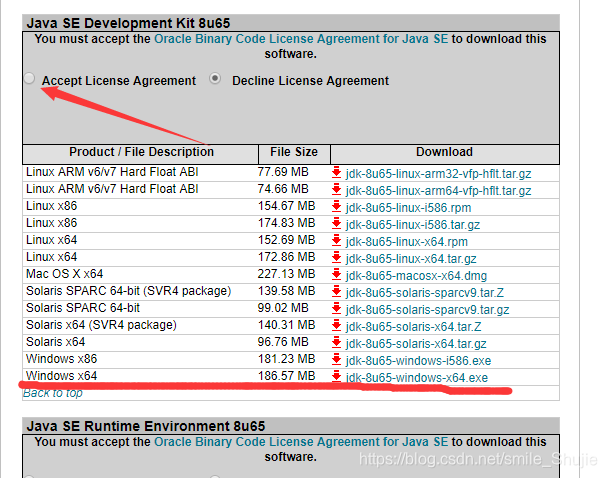Screen dimensions: 607x478
Task: Click download arrow icon for jdk-8u65-linux-x64.rpm
Action: pos(336,241)
